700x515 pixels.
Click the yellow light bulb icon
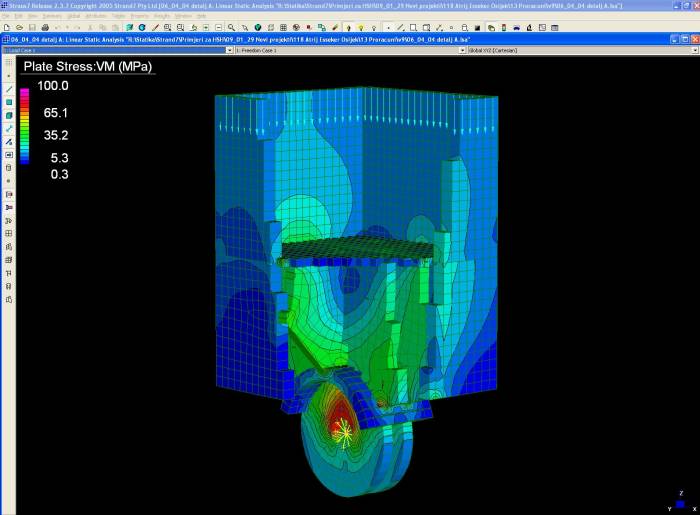pos(359,26)
